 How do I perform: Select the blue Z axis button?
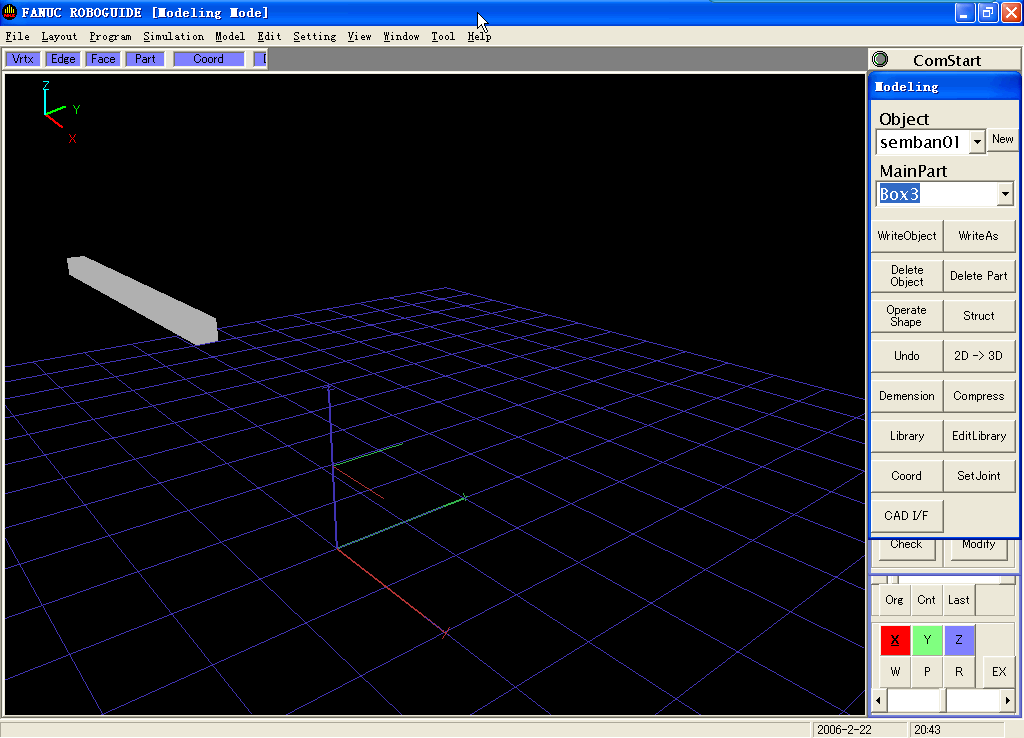tap(959, 640)
